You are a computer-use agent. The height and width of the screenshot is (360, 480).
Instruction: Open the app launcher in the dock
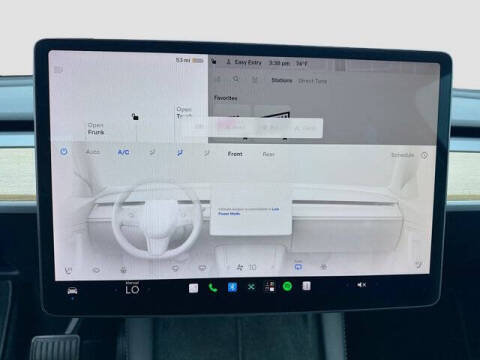193,288
